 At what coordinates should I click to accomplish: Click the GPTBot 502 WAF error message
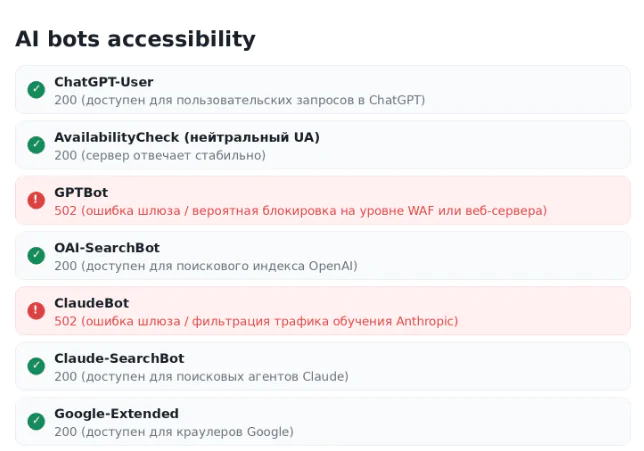pos(301,211)
